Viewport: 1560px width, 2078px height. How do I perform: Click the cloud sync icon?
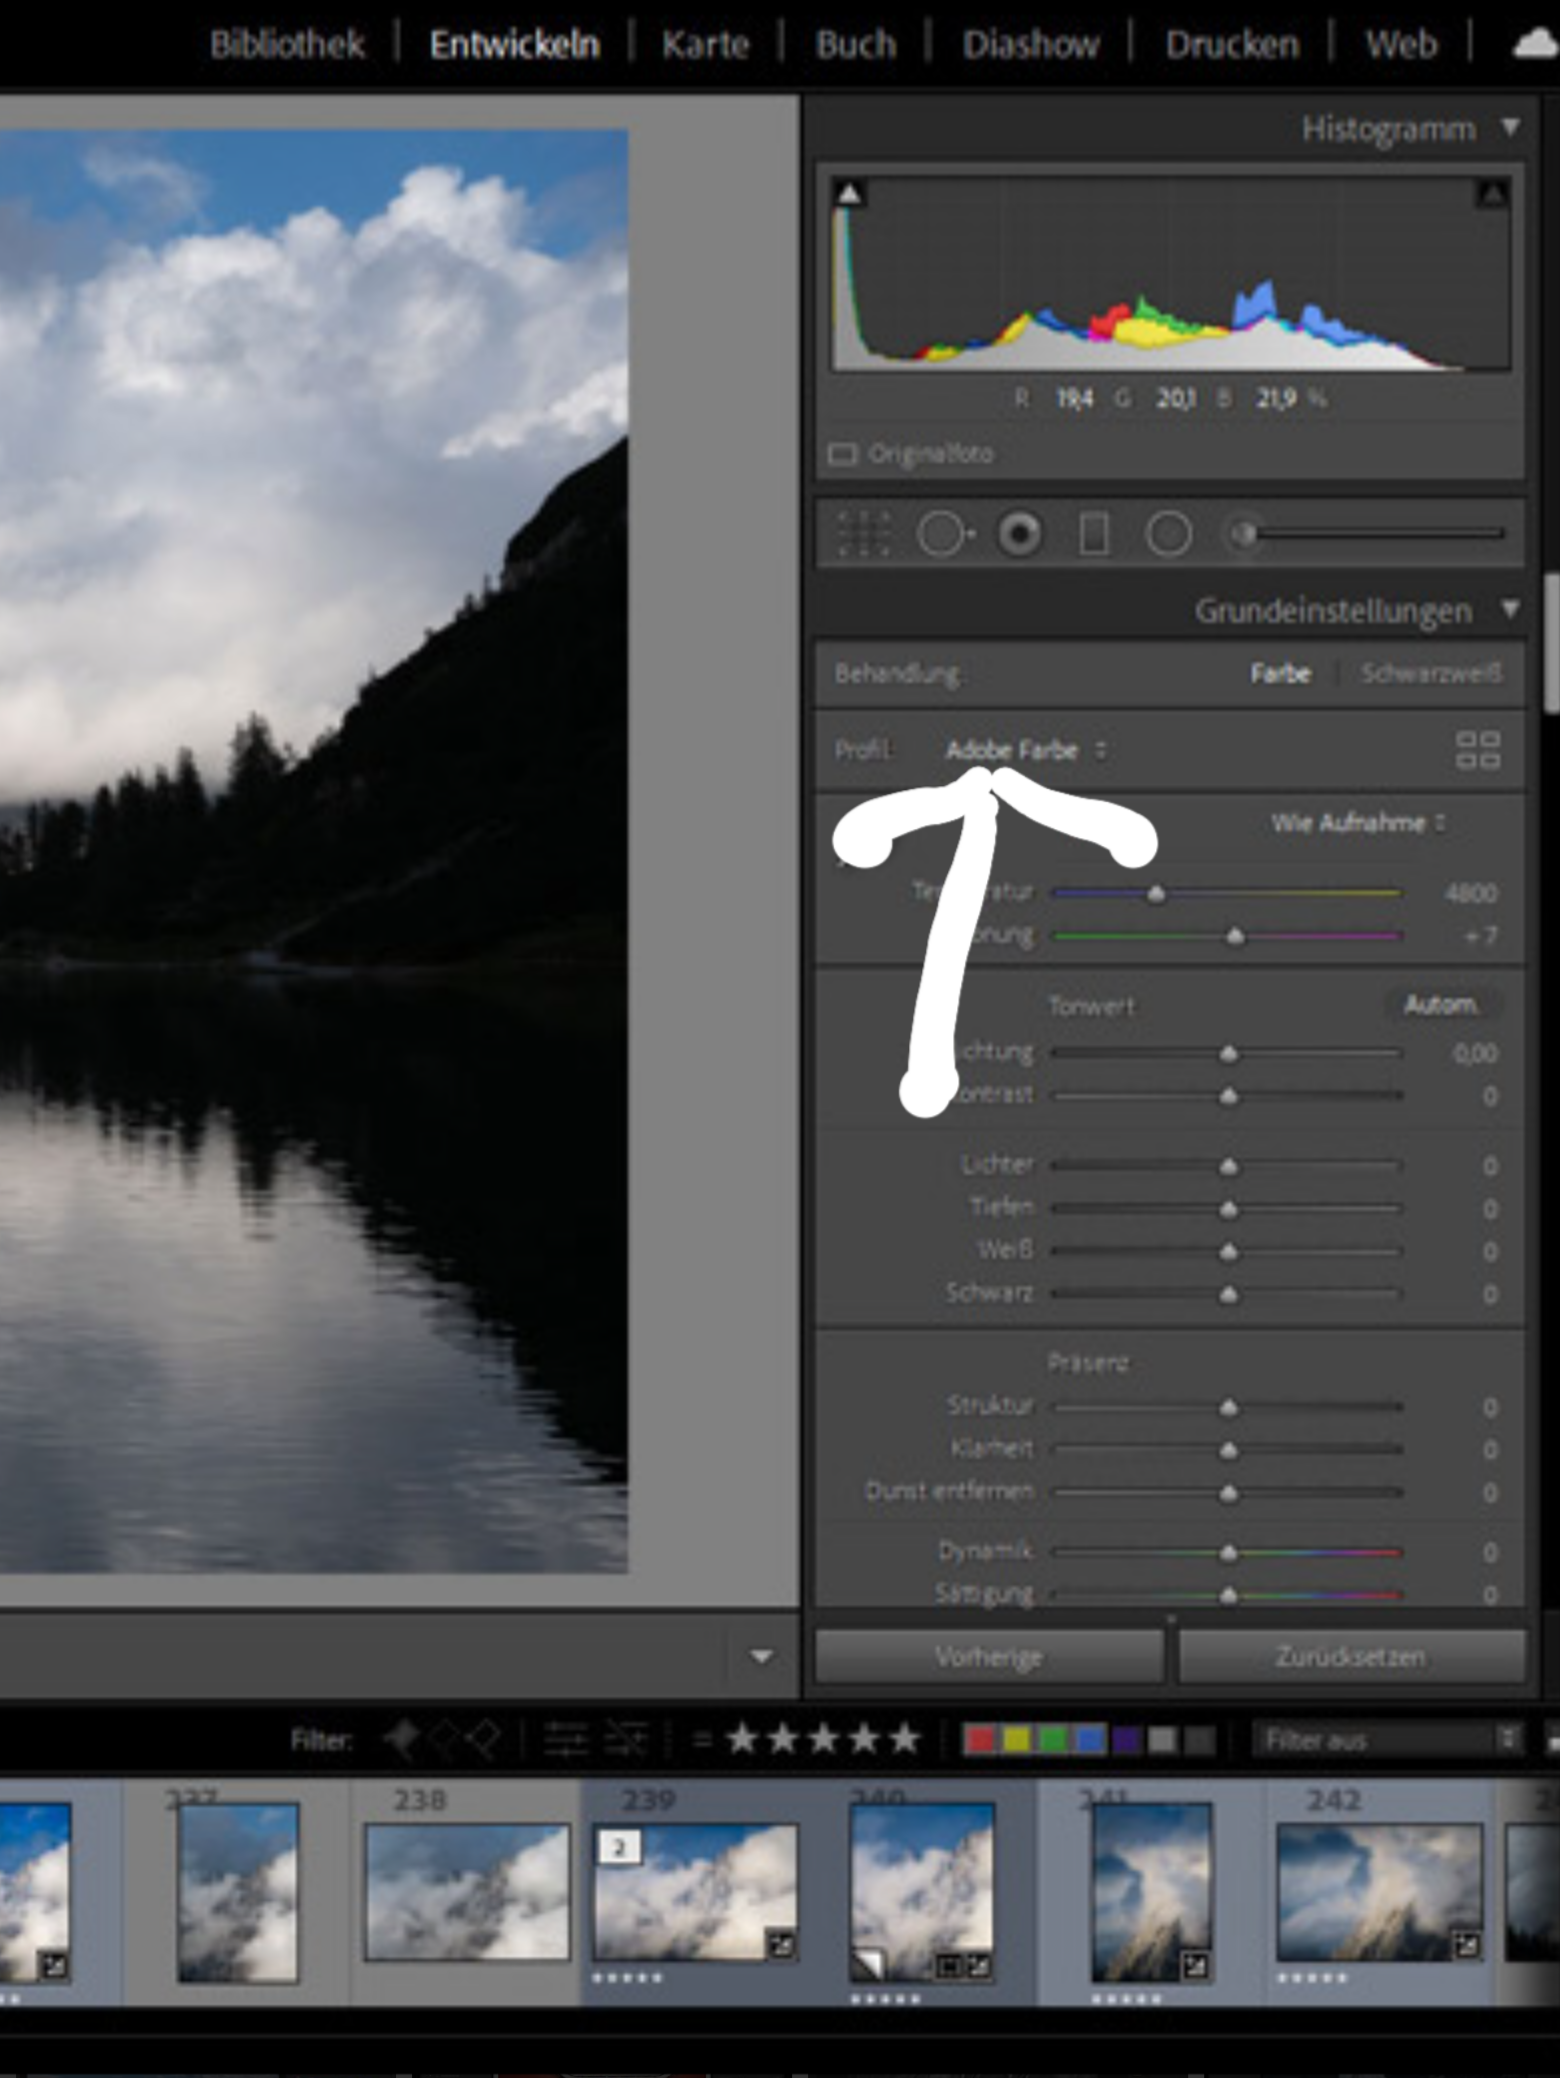coord(1535,44)
